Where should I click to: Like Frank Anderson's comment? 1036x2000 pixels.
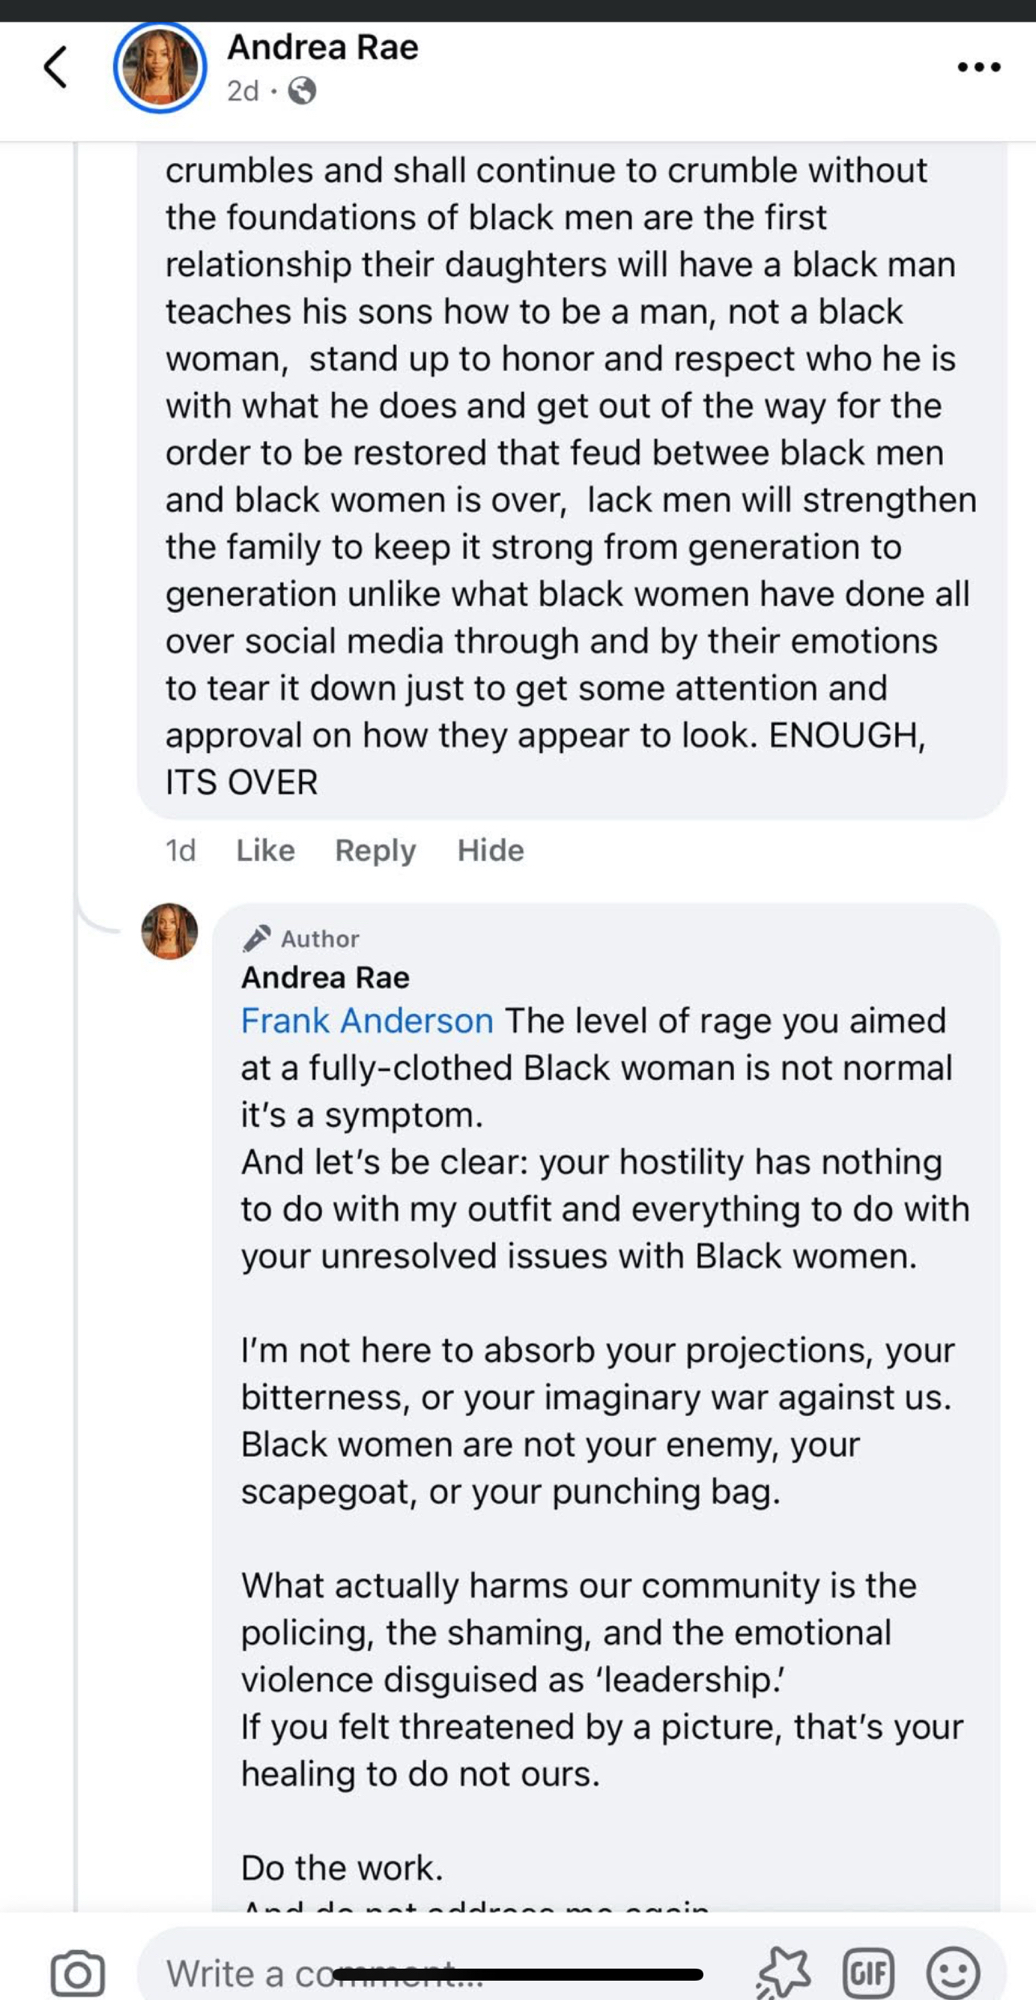[265, 850]
